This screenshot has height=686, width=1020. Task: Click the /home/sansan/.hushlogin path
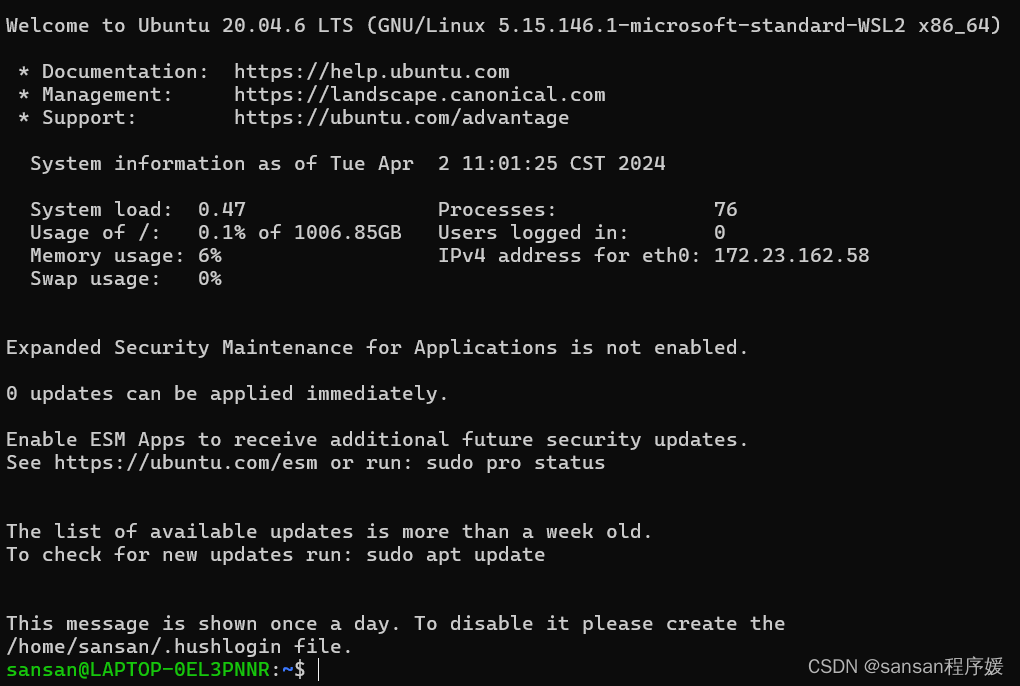tap(144, 647)
